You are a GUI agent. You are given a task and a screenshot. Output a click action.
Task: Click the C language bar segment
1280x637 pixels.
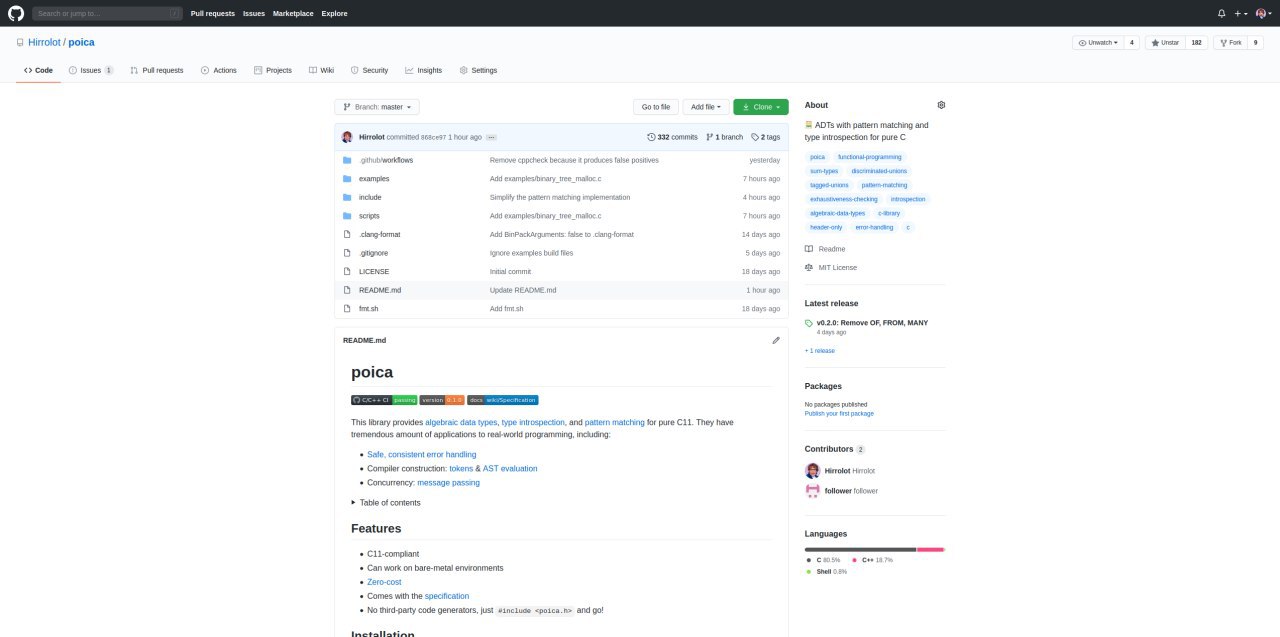point(860,549)
